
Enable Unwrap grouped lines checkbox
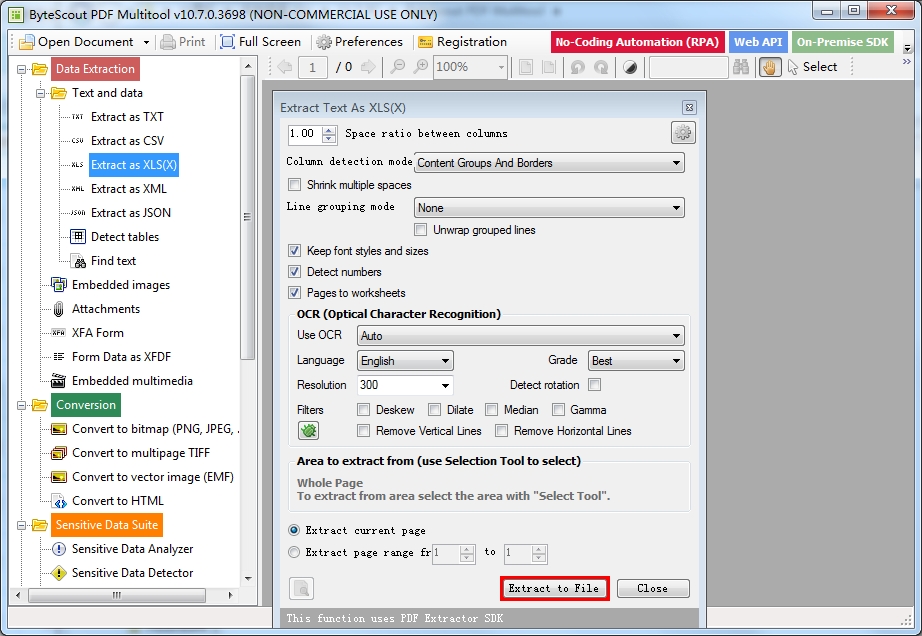pos(420,230)
